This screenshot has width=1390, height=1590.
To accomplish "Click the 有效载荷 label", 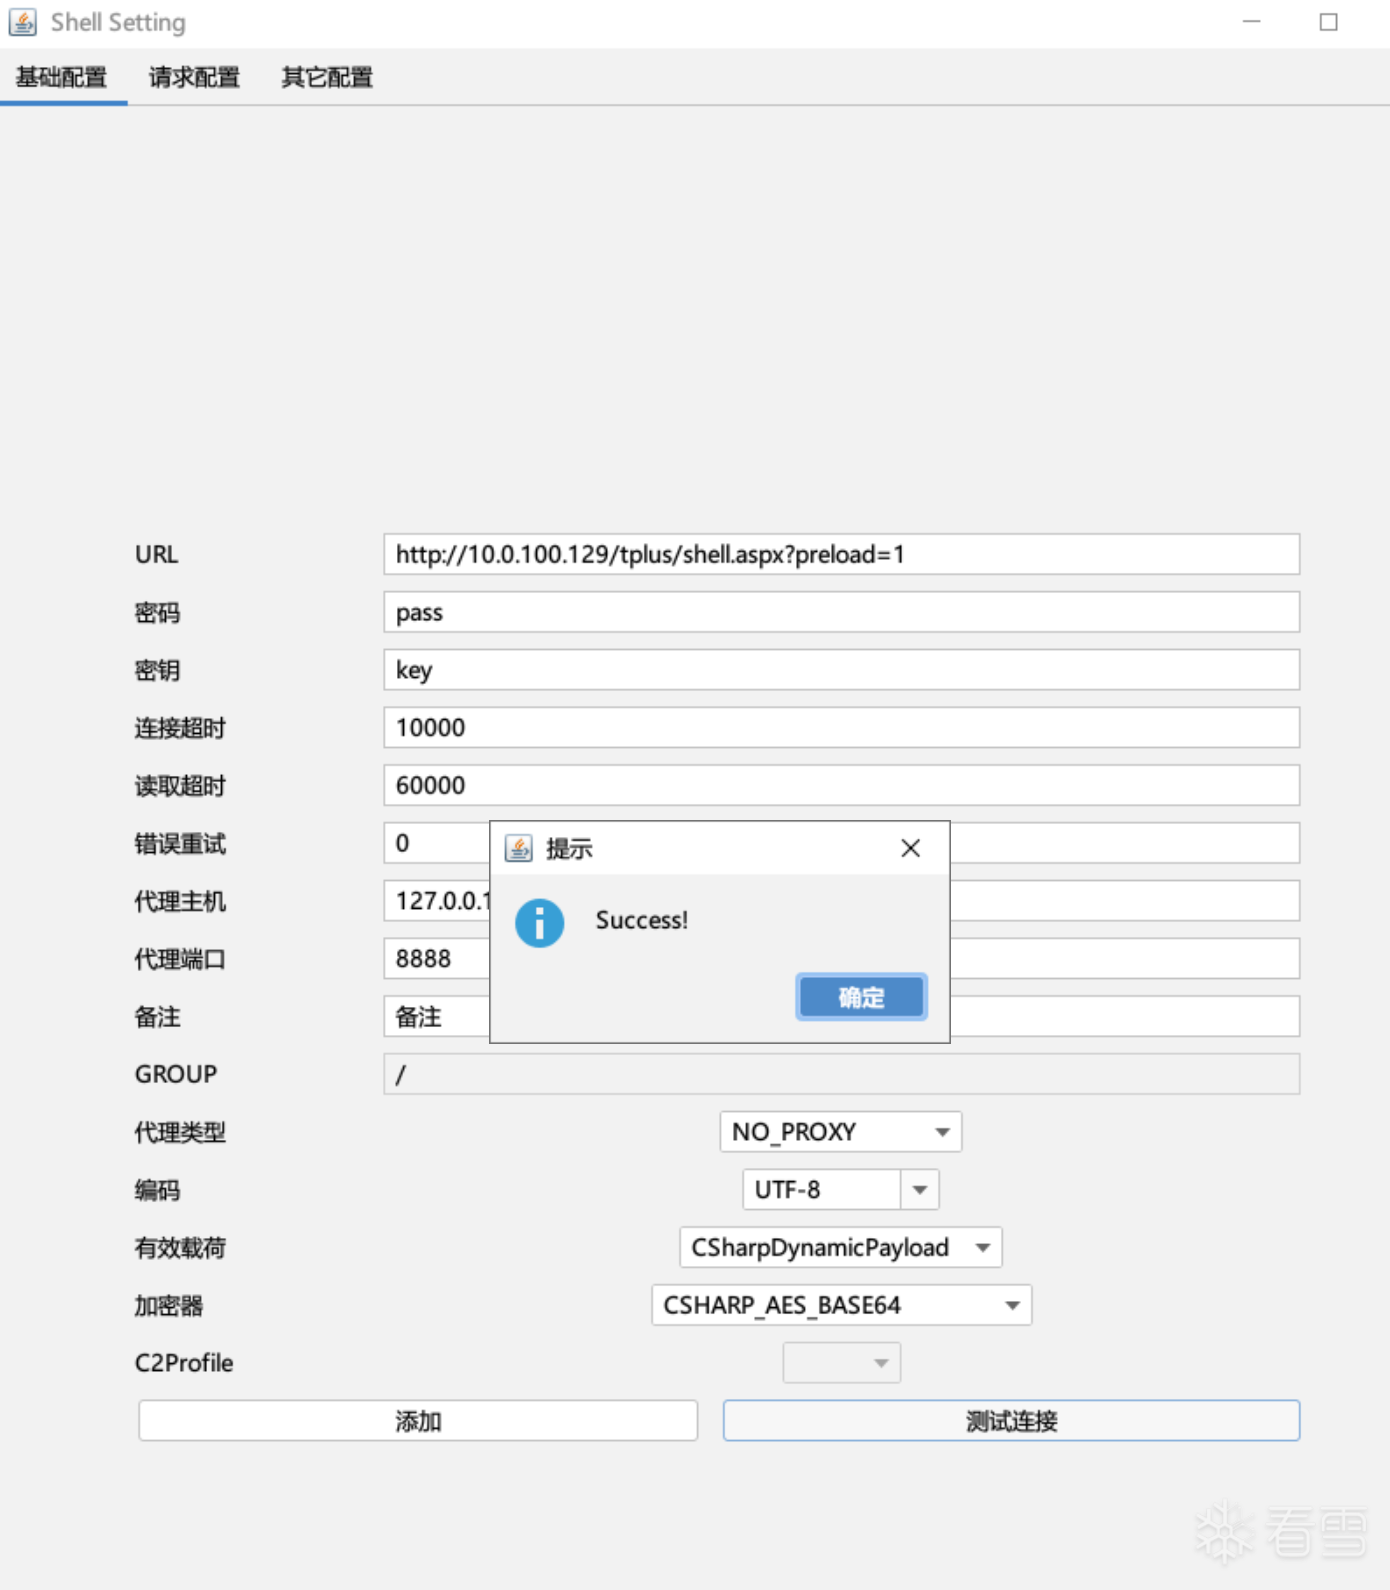I will click(x=180, y=1248).
